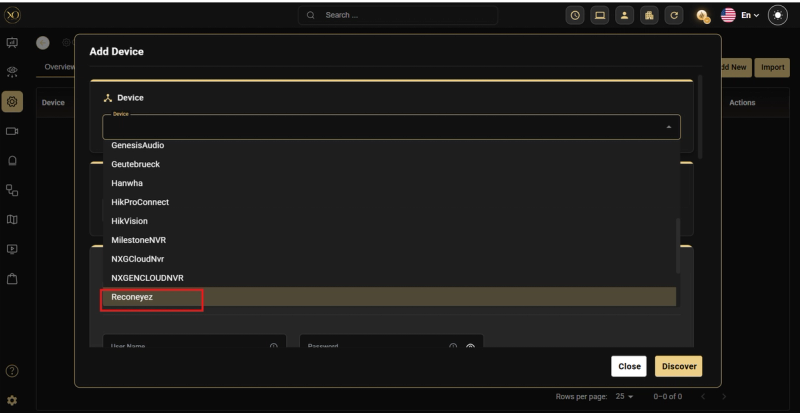The height and width of the screenshot is (413, 800).
Task: Click the previous page arrow
Action: coord(703,396)
